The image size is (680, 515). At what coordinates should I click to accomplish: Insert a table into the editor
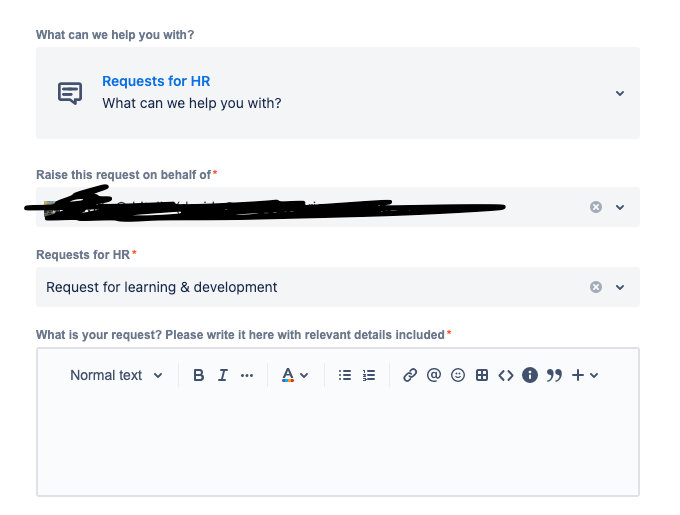(482, 375)
